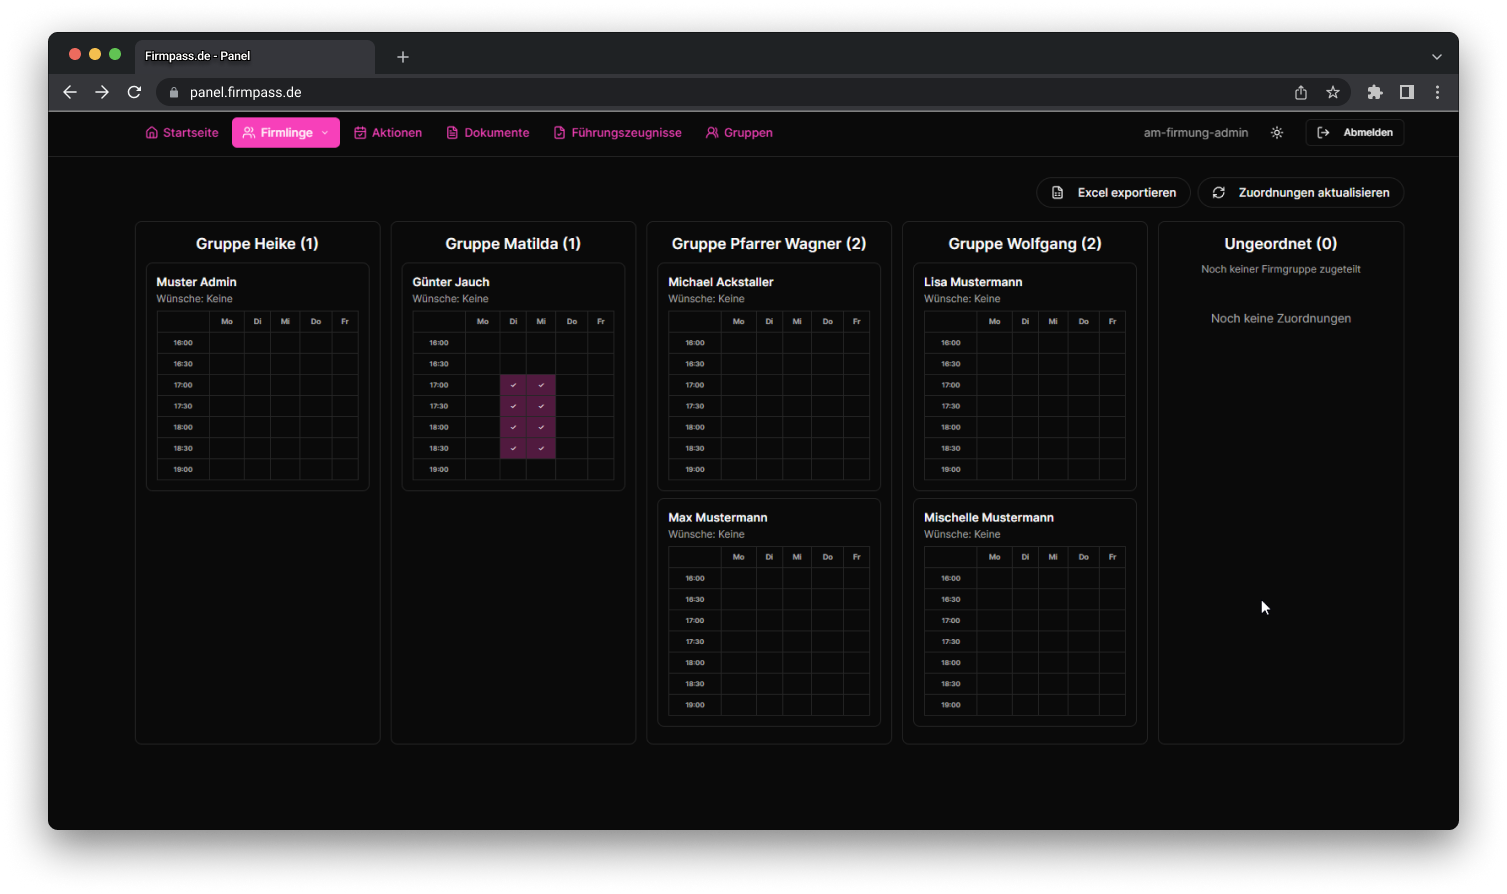Click the logout arrow icon on Abmelden
The height and width of the screenshot is (894, 1507).
click(x=1324, y=131)
